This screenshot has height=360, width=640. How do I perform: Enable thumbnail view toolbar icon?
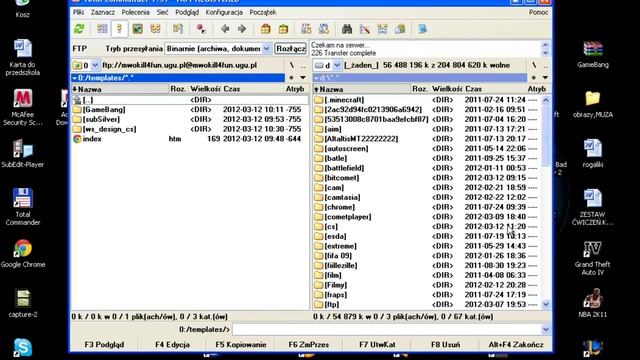[138, 29]
